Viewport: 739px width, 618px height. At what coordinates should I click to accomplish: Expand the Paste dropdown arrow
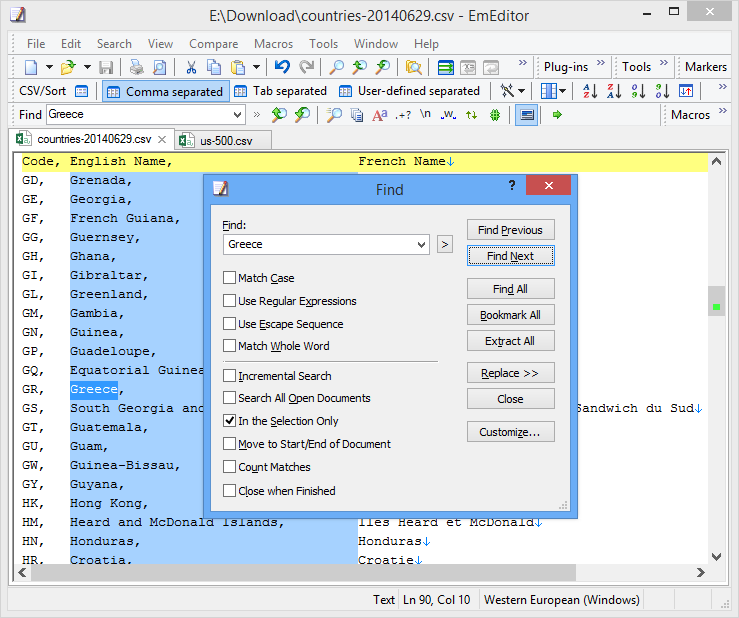[x=256, y=67]
